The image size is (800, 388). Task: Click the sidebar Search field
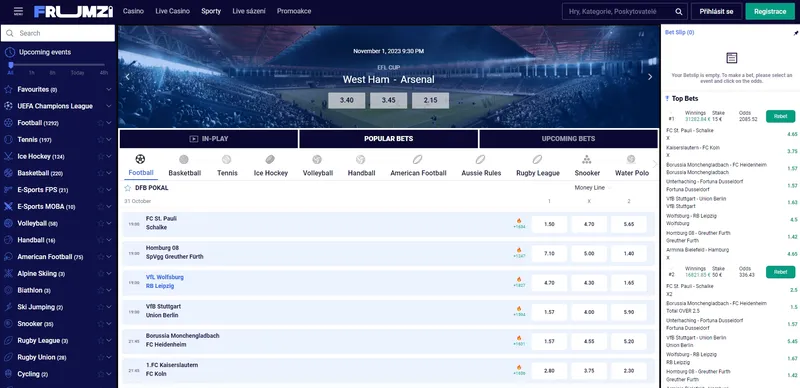point(58,33)
